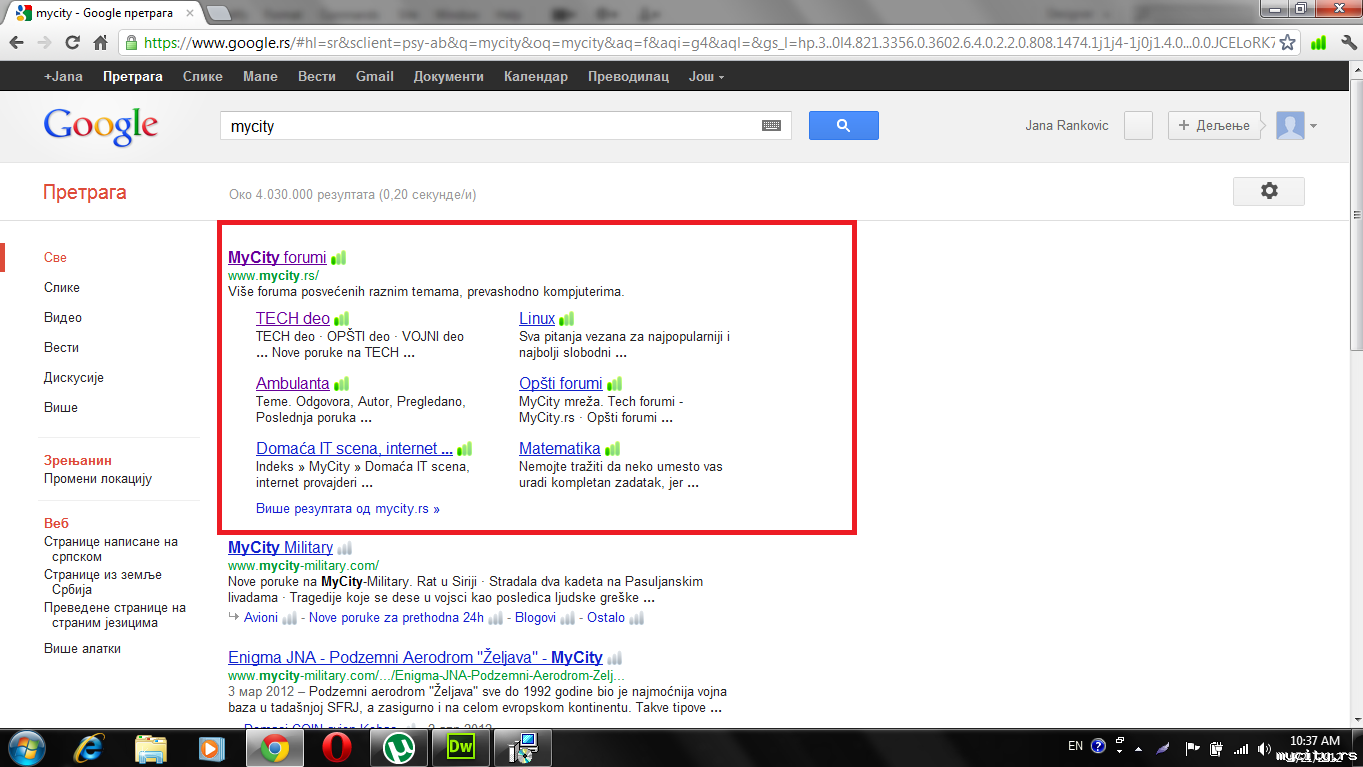Open the Још dropdown in the top bar

pyautogui.click(x=706, y=77)
